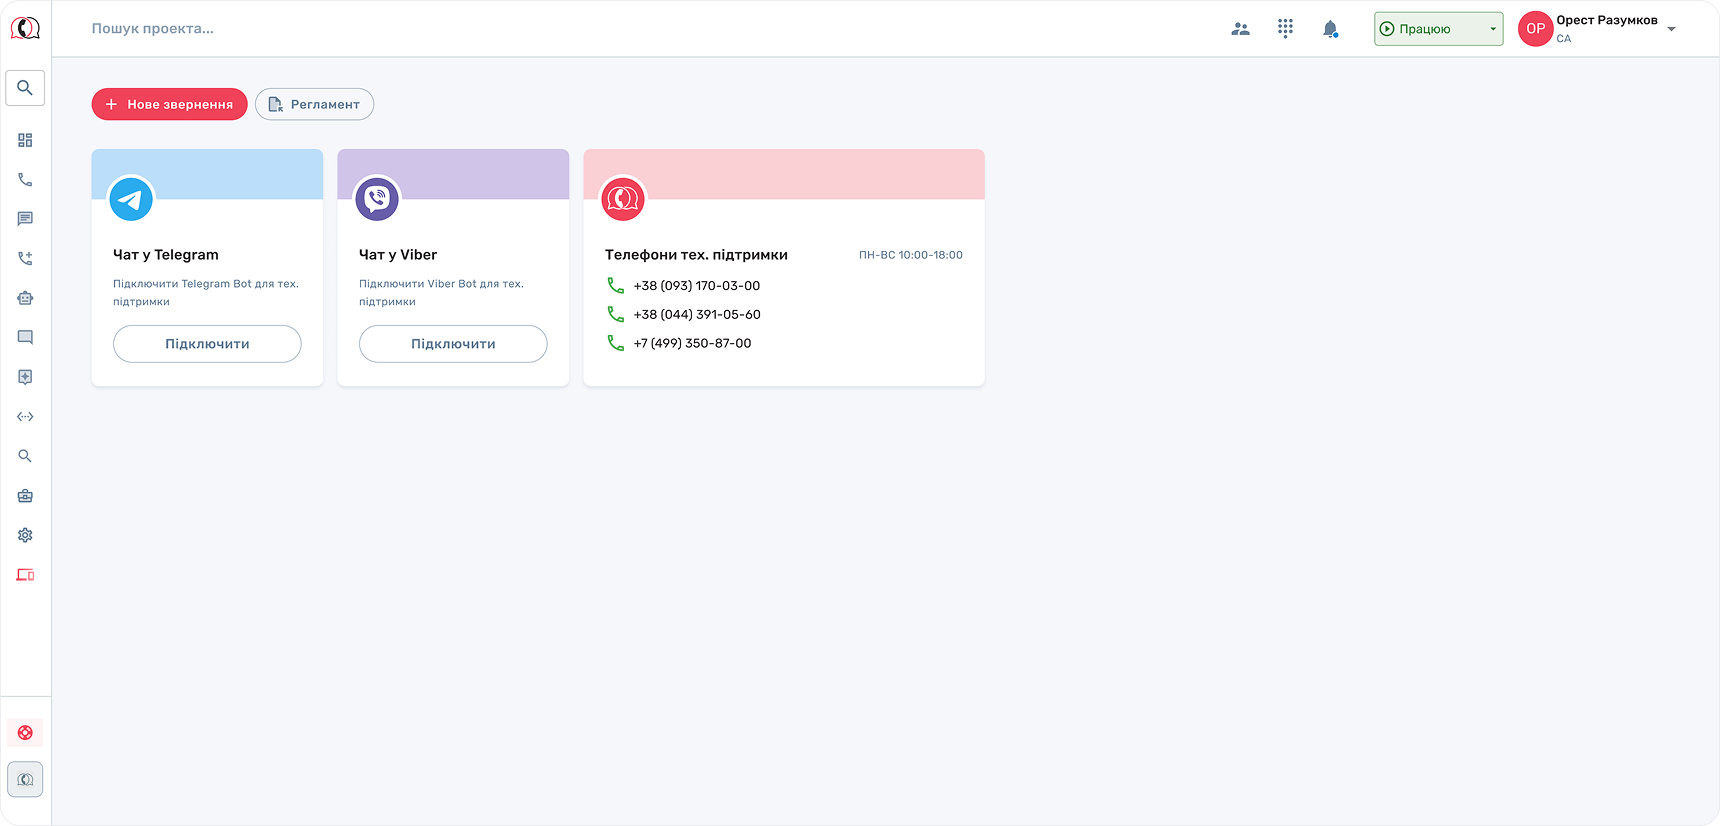Image resolution: width=1720 pixels, height=826 pixels.
Task: Click the contacts people icon in header
Action: (1240, 29)
